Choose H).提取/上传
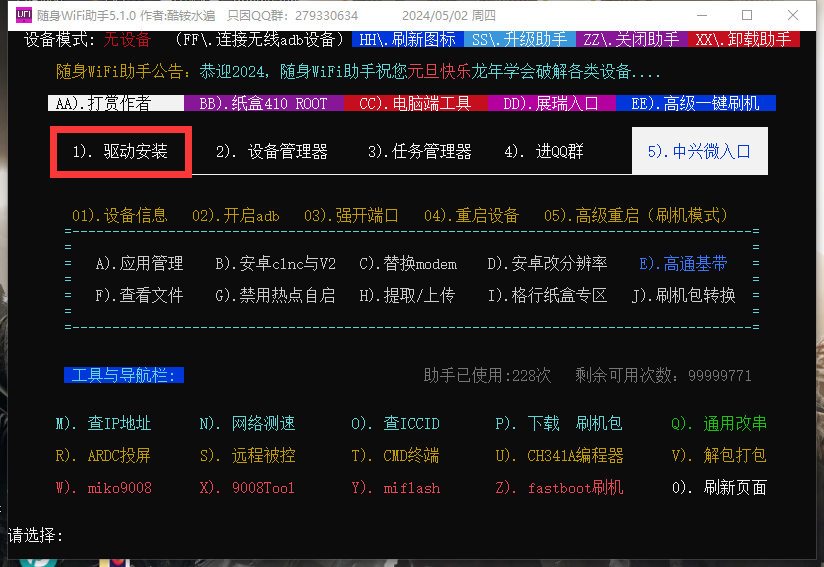The width and height of the screenshot is (824, 567). point(407,295)
